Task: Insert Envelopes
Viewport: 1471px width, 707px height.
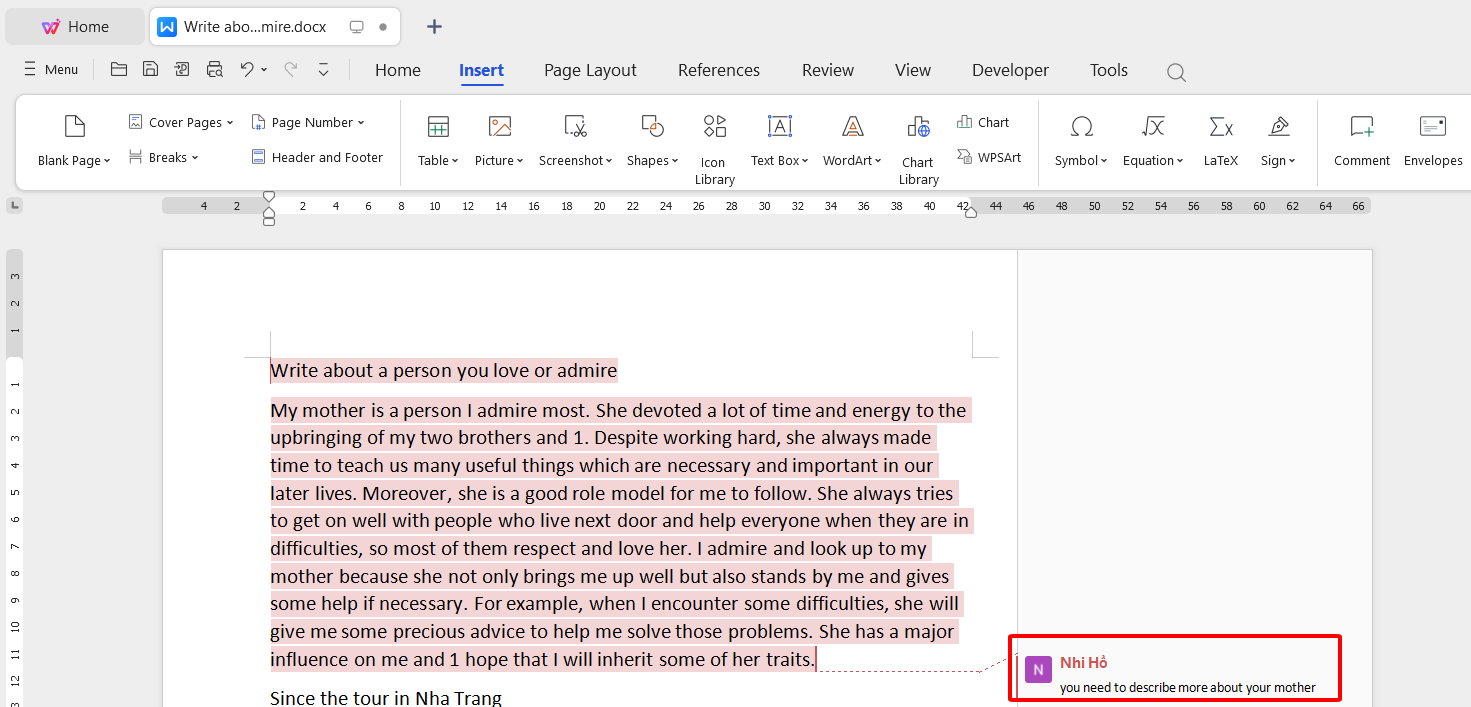Action: tap(1432, 140)
